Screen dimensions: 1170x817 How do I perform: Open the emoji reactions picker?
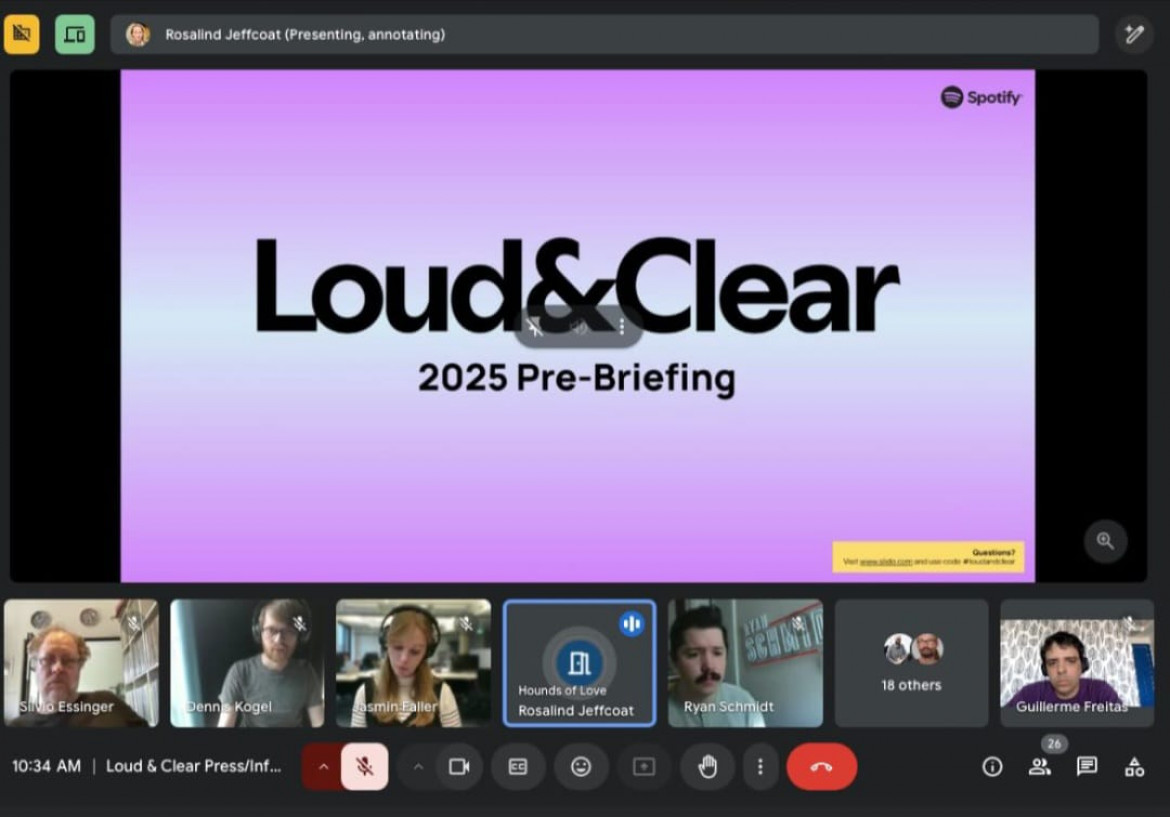[x=581, y=766]
